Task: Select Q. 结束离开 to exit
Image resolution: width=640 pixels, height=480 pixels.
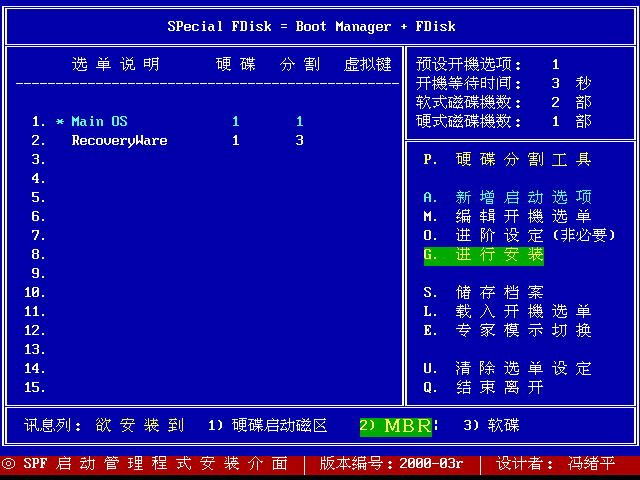Action: point(484,387)
